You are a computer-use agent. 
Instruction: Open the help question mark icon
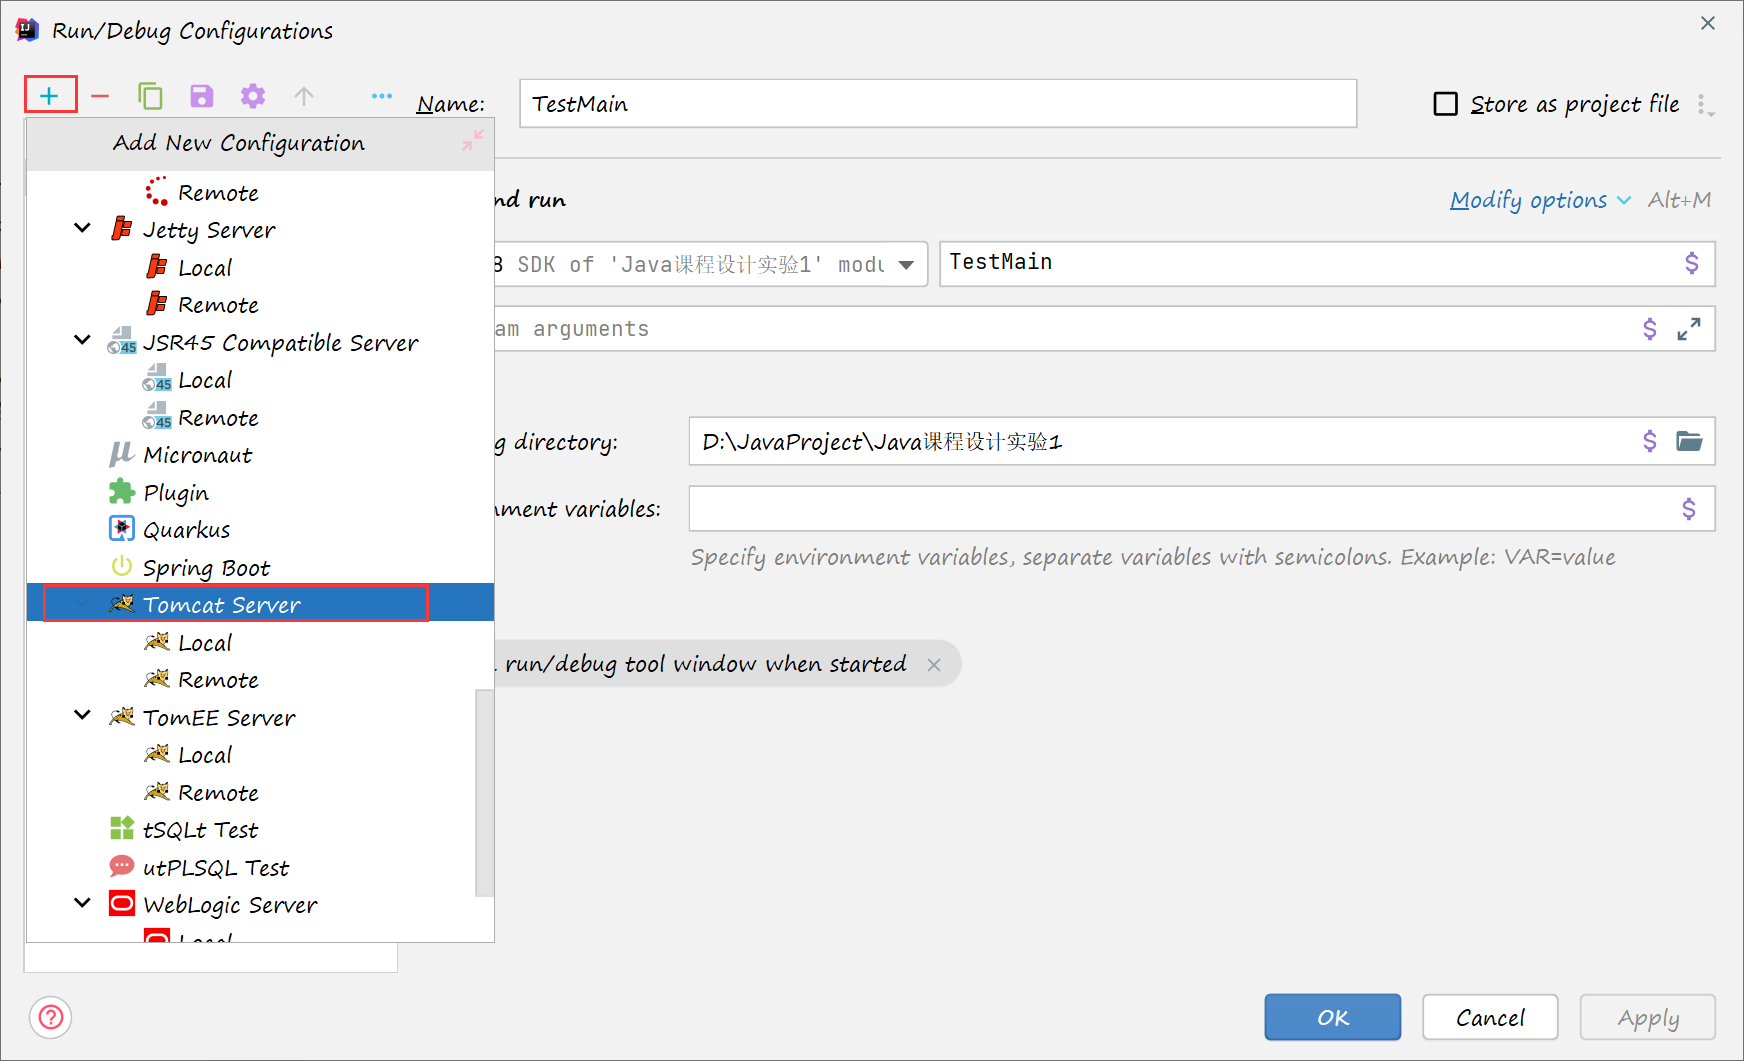(x=51, y=1018)
